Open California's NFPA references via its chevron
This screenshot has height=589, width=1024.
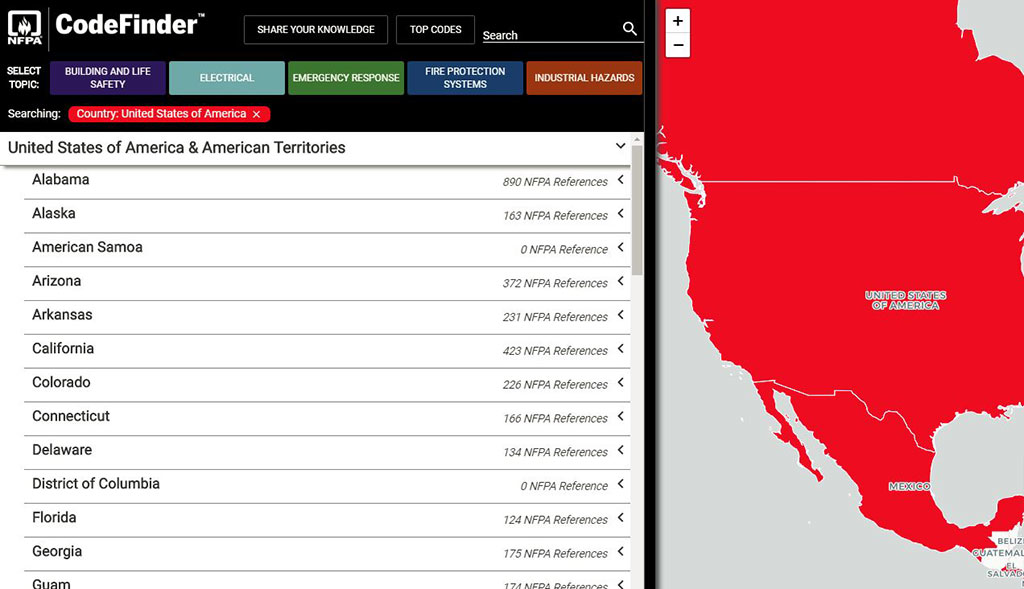pos(619,350)
